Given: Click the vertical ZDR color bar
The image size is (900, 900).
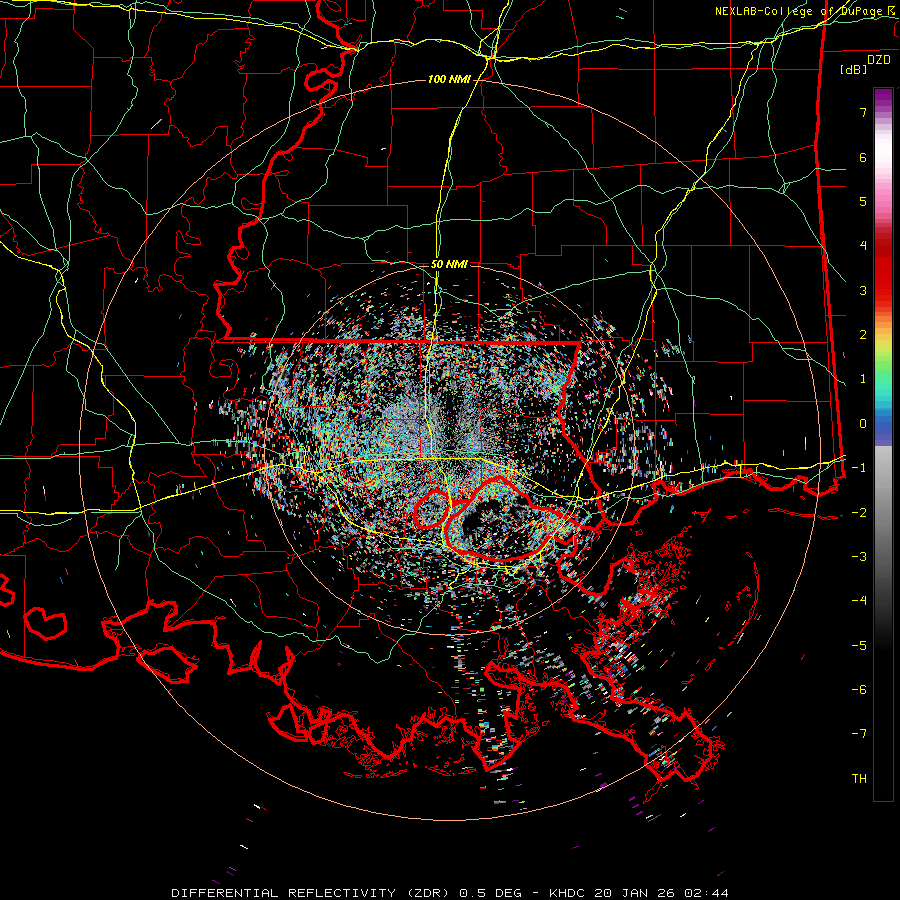Looking at the screenshot, I should (x=883, y=444).
